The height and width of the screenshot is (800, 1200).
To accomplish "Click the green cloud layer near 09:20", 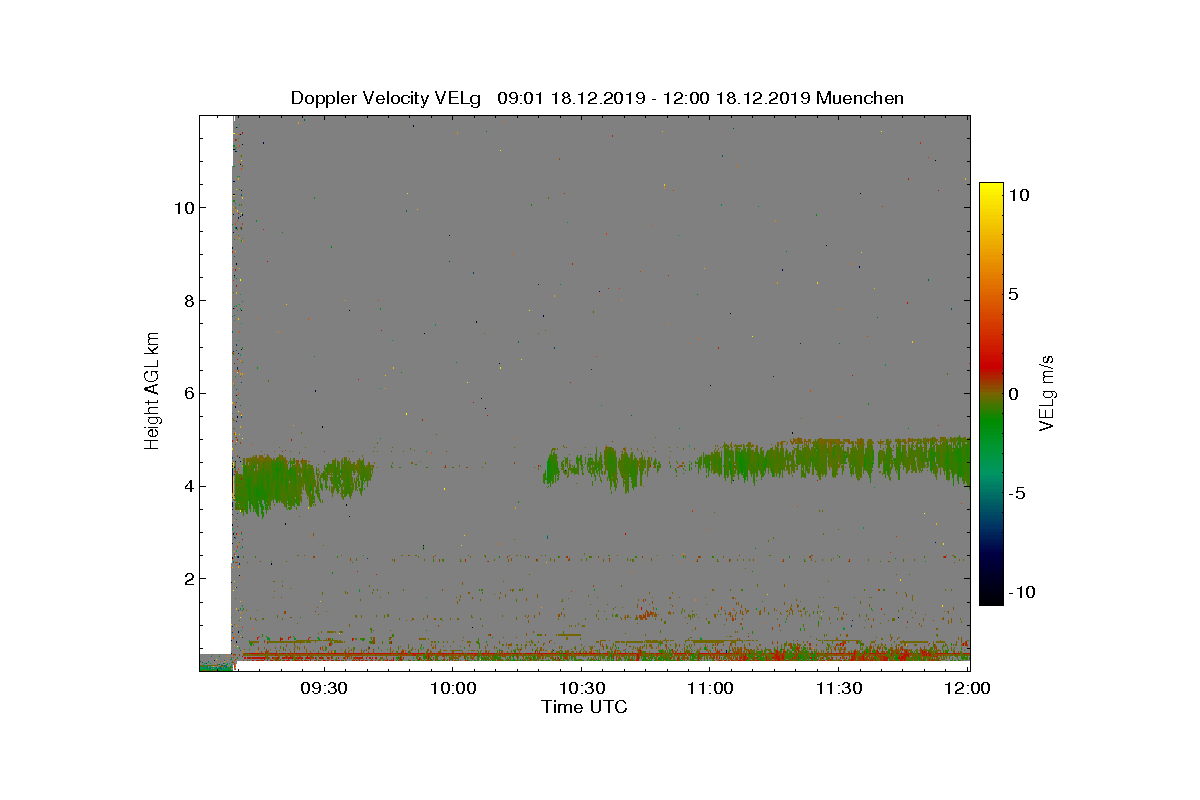I will [x=275, y=483].
